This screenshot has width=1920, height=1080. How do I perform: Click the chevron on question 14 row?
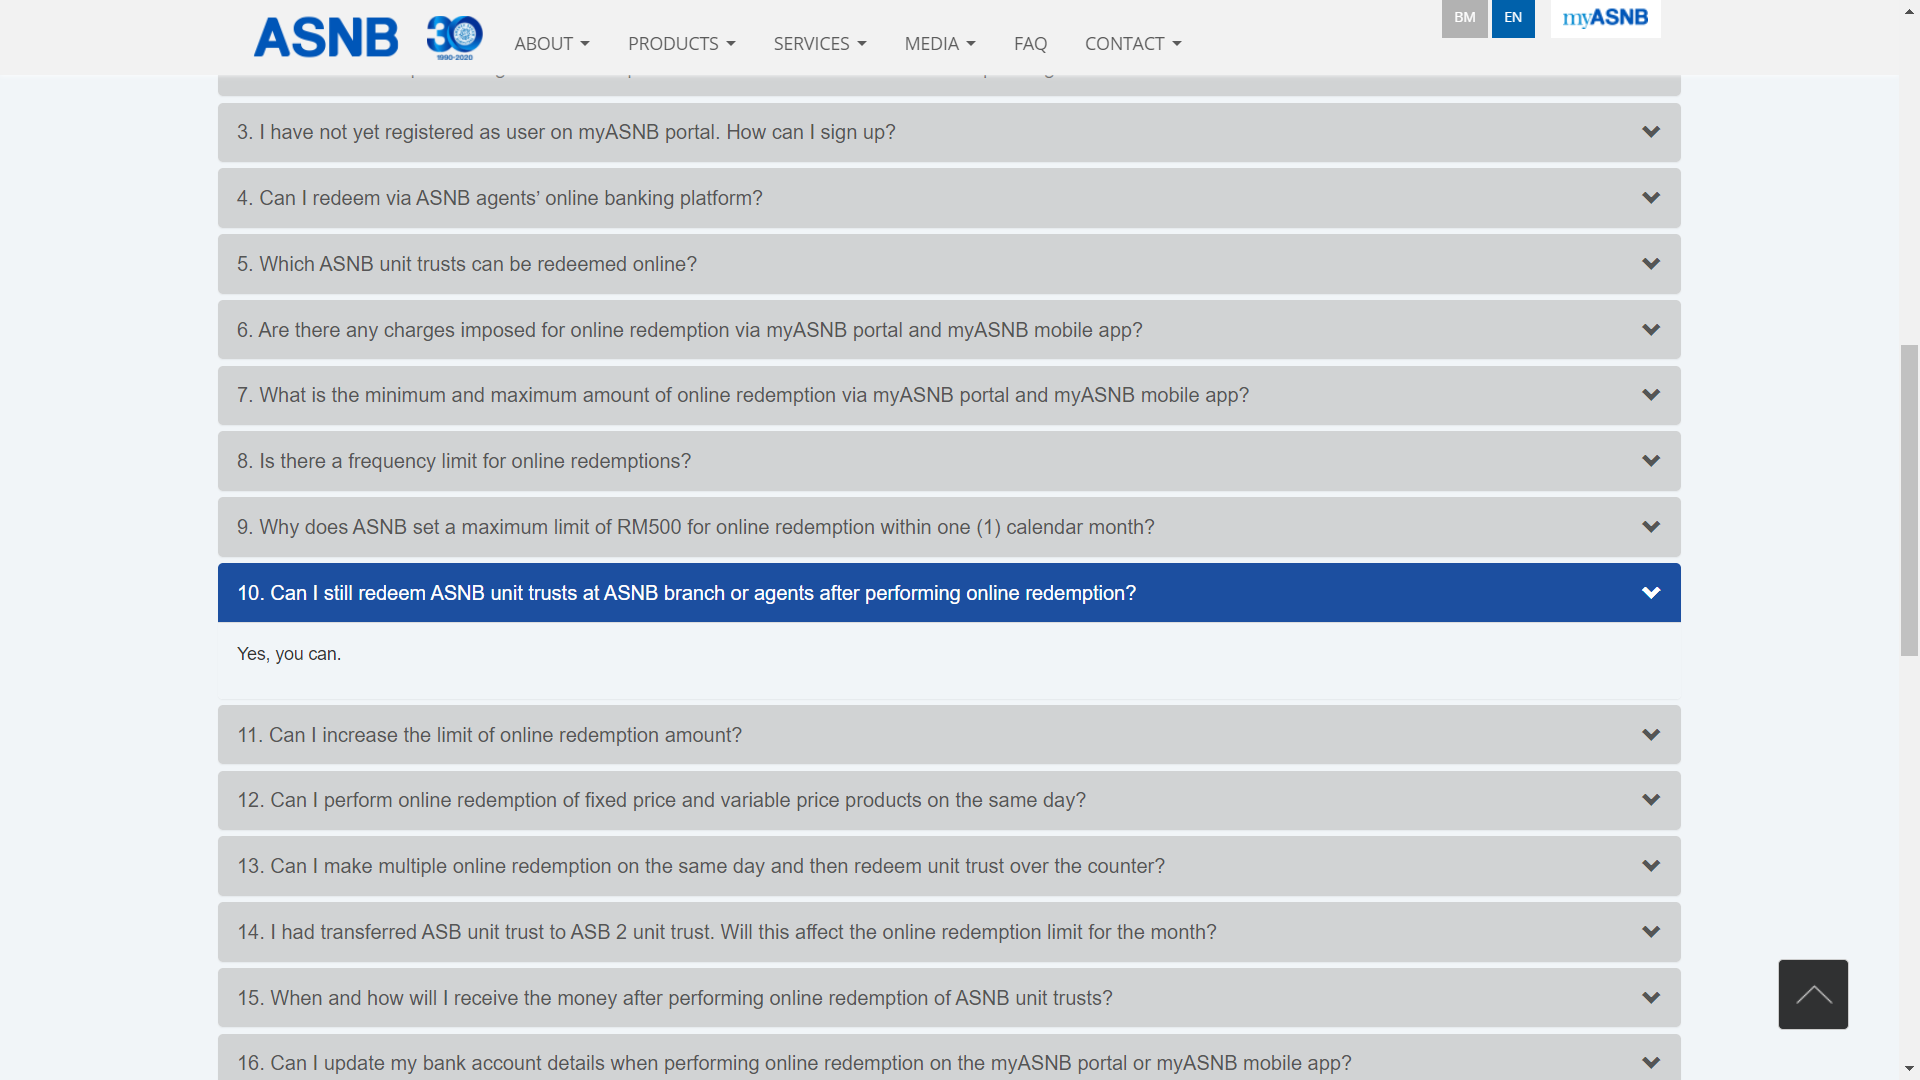click(1651, 932)
